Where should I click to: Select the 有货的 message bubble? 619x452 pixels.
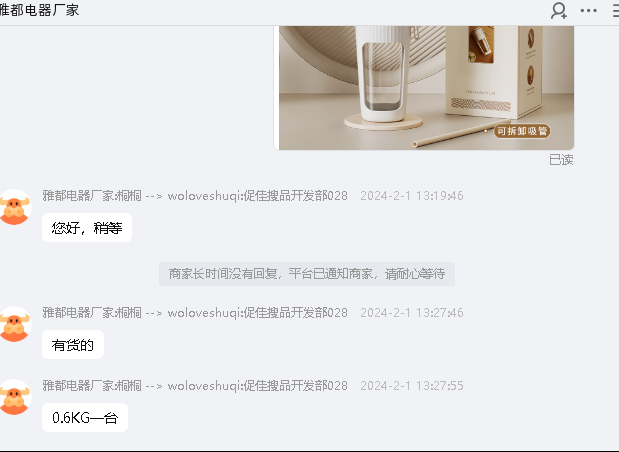(73, 345)
